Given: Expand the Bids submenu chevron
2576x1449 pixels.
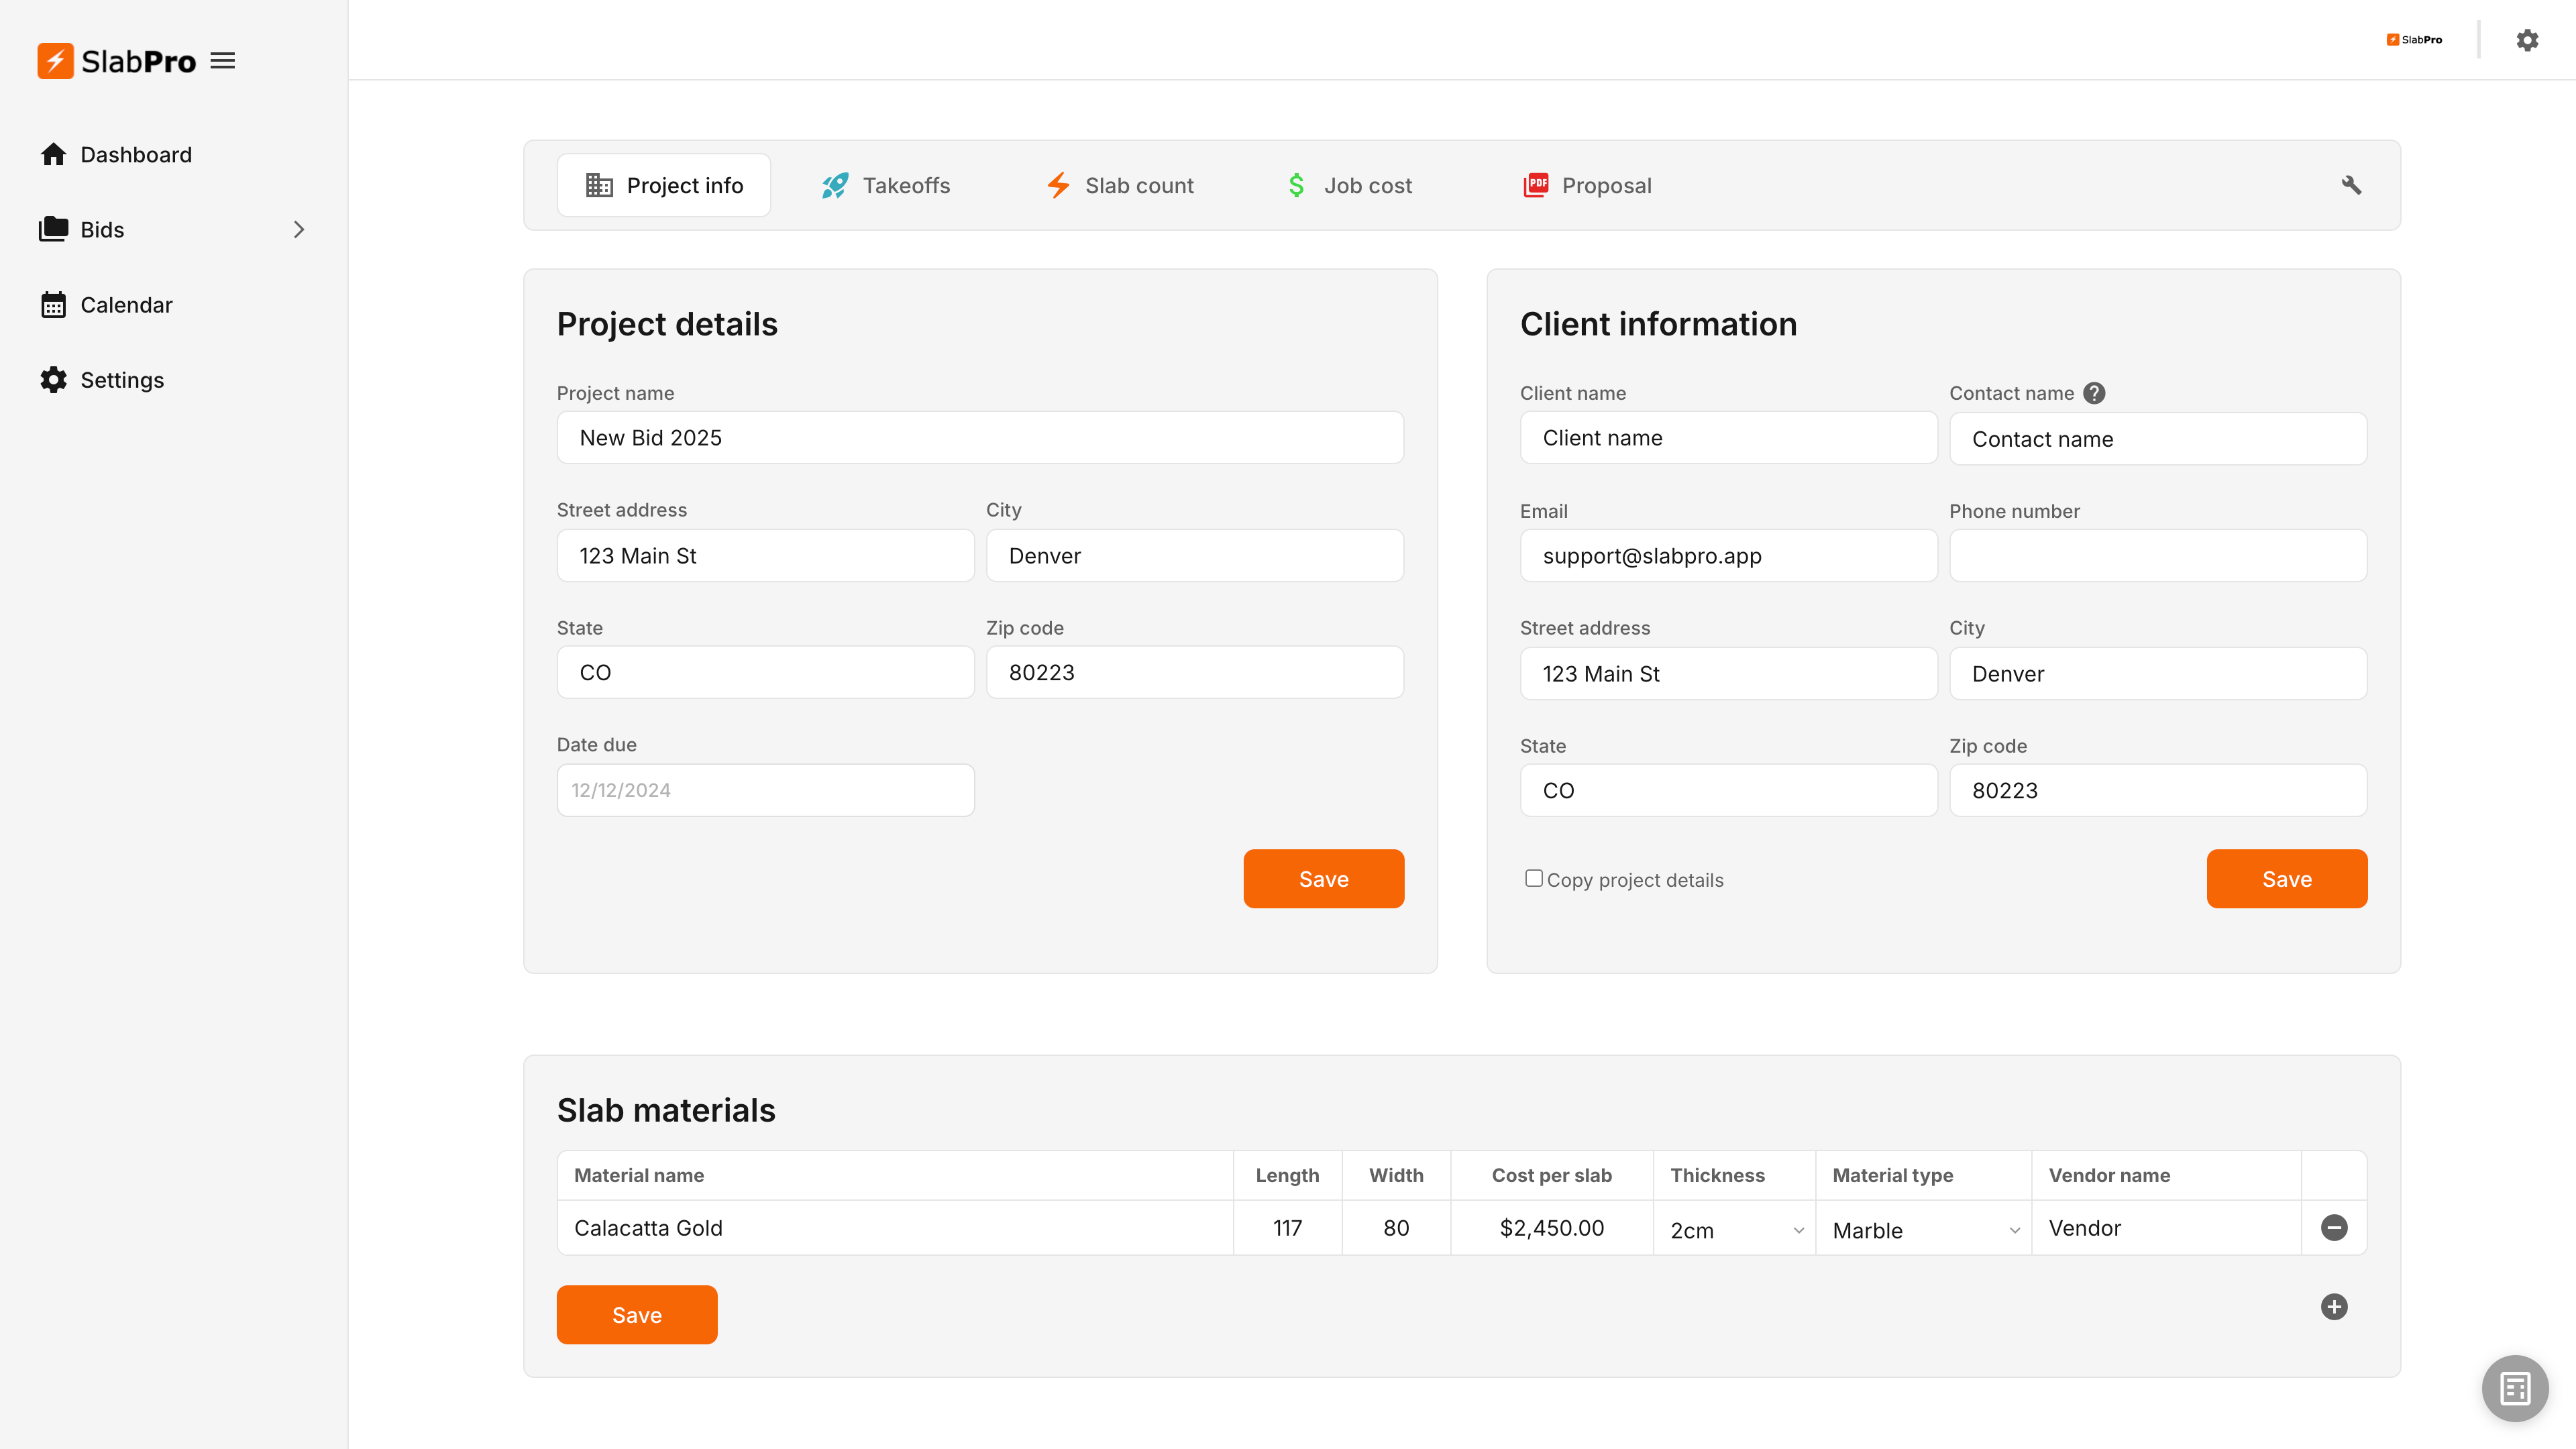Looking at the screenshot, I should (298, 229).
